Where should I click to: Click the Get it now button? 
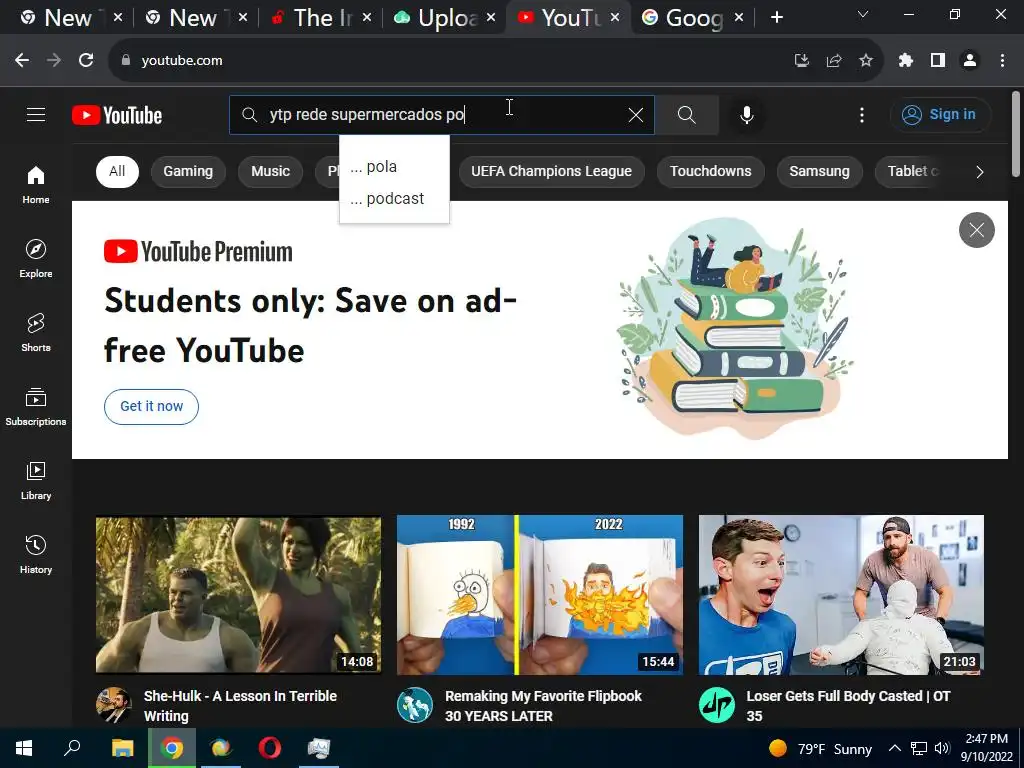pyautogui.click(x=152, y=406)
